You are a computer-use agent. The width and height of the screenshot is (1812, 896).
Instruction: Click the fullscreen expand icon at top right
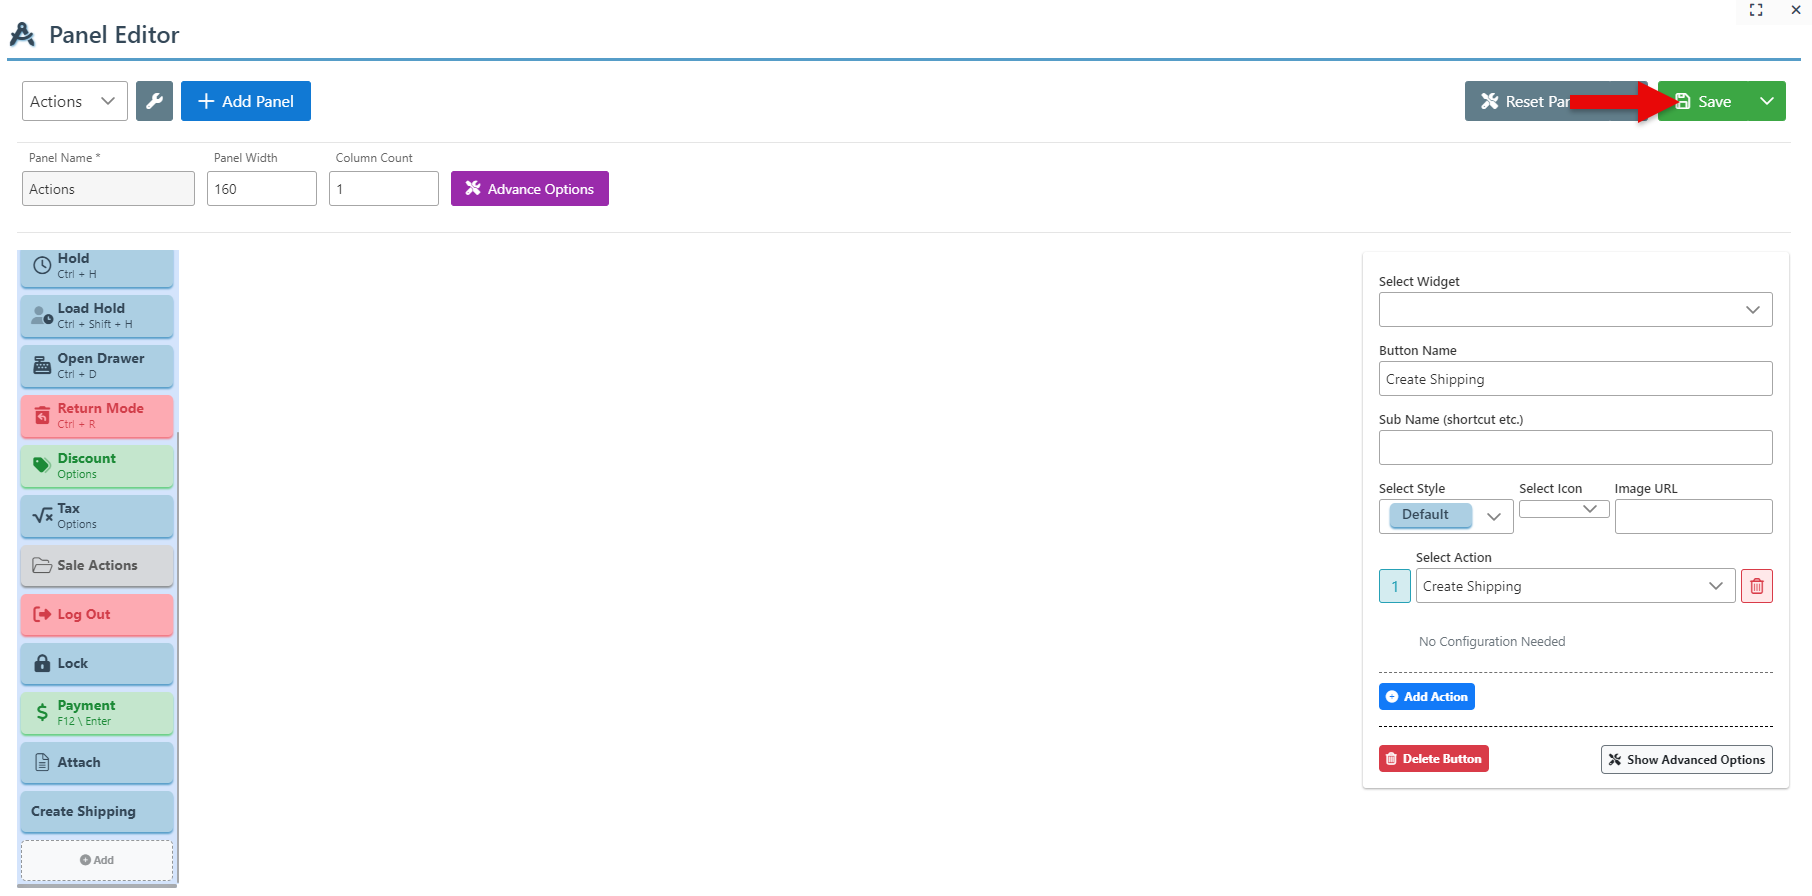(x=1755, y=10)
